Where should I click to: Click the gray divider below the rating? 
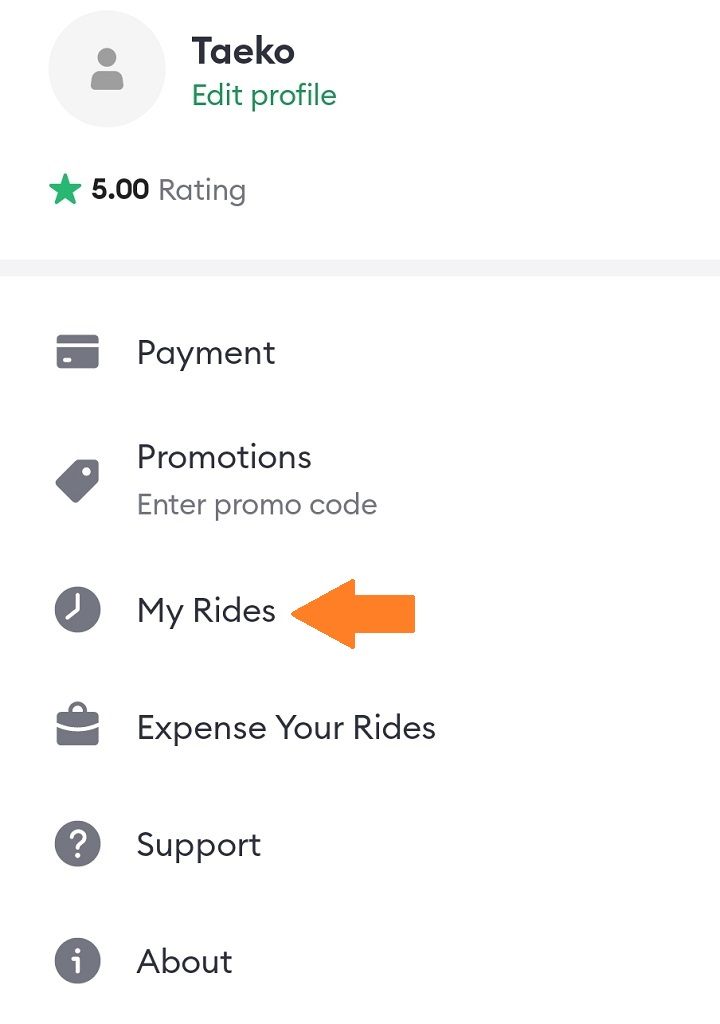(360, 268)
